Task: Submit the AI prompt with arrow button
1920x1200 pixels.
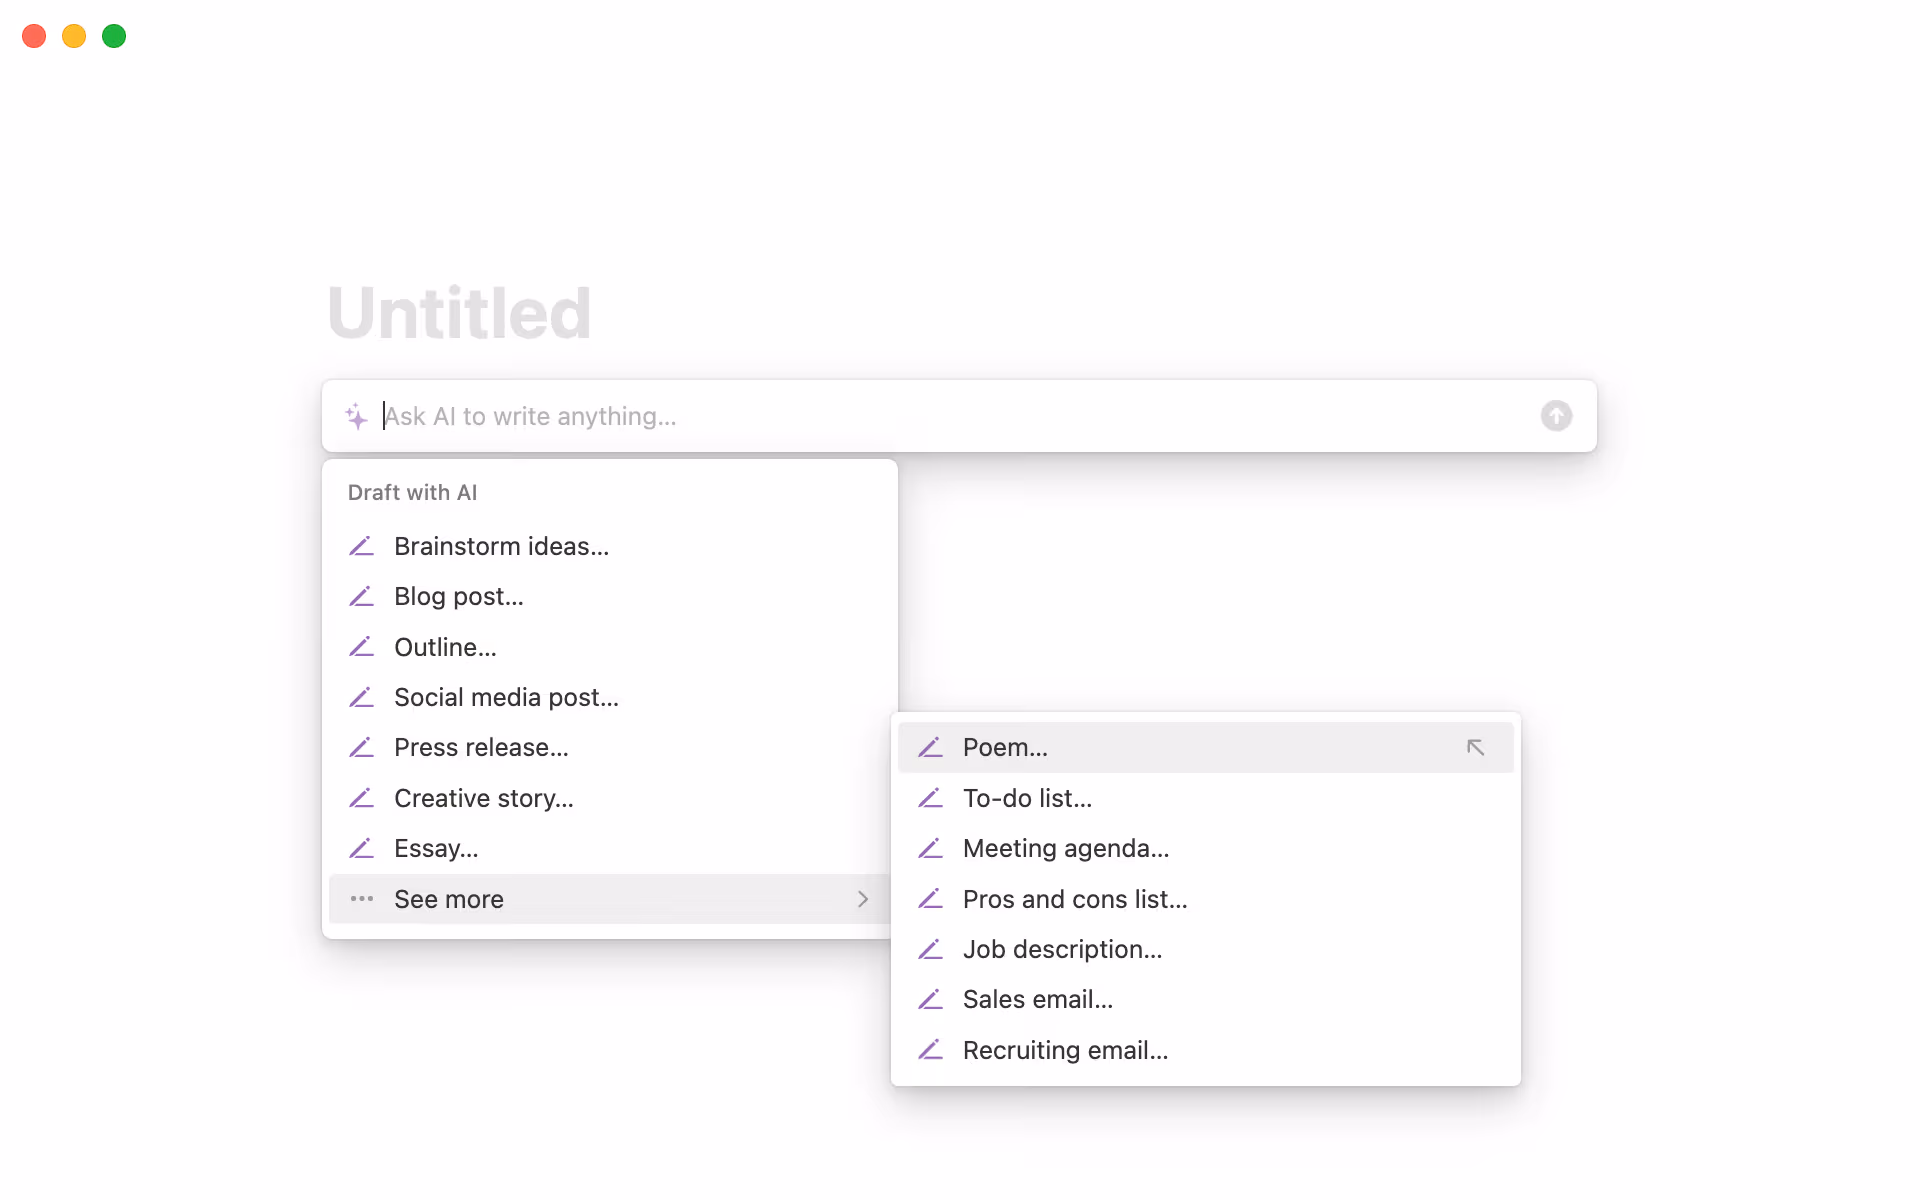Action: [1556, 416]
